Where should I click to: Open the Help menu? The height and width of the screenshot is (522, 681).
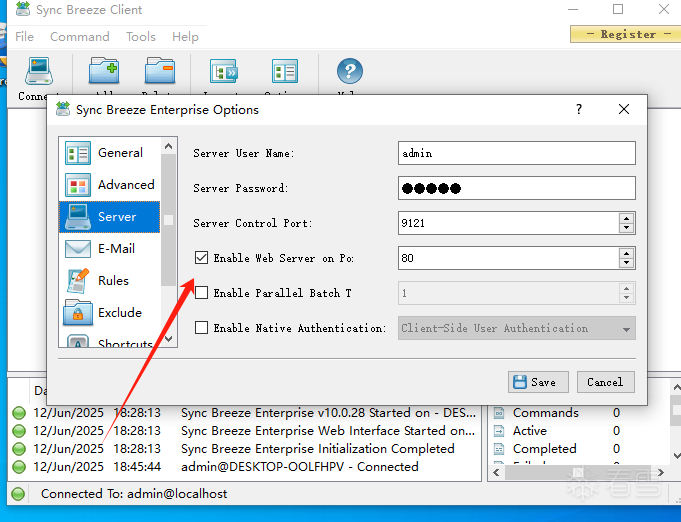point(185,36)
